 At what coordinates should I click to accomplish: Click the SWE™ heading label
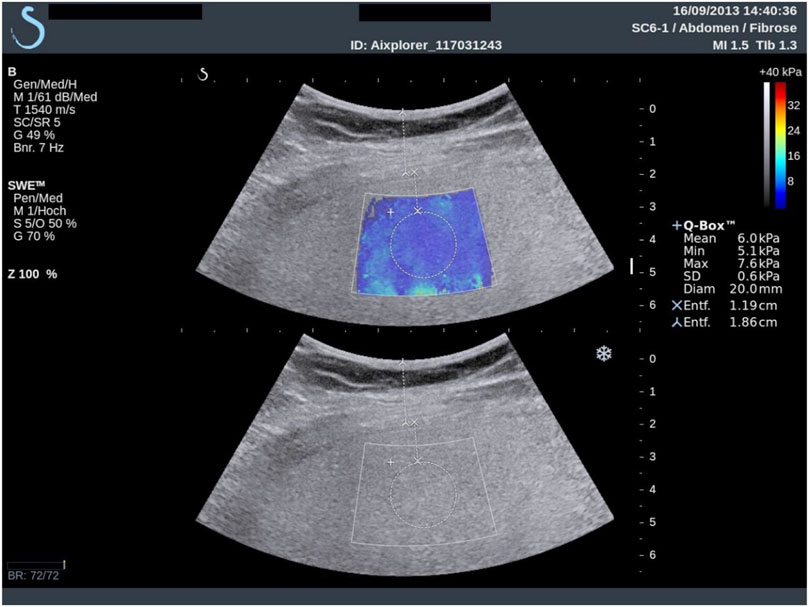[x=26, y=186]
